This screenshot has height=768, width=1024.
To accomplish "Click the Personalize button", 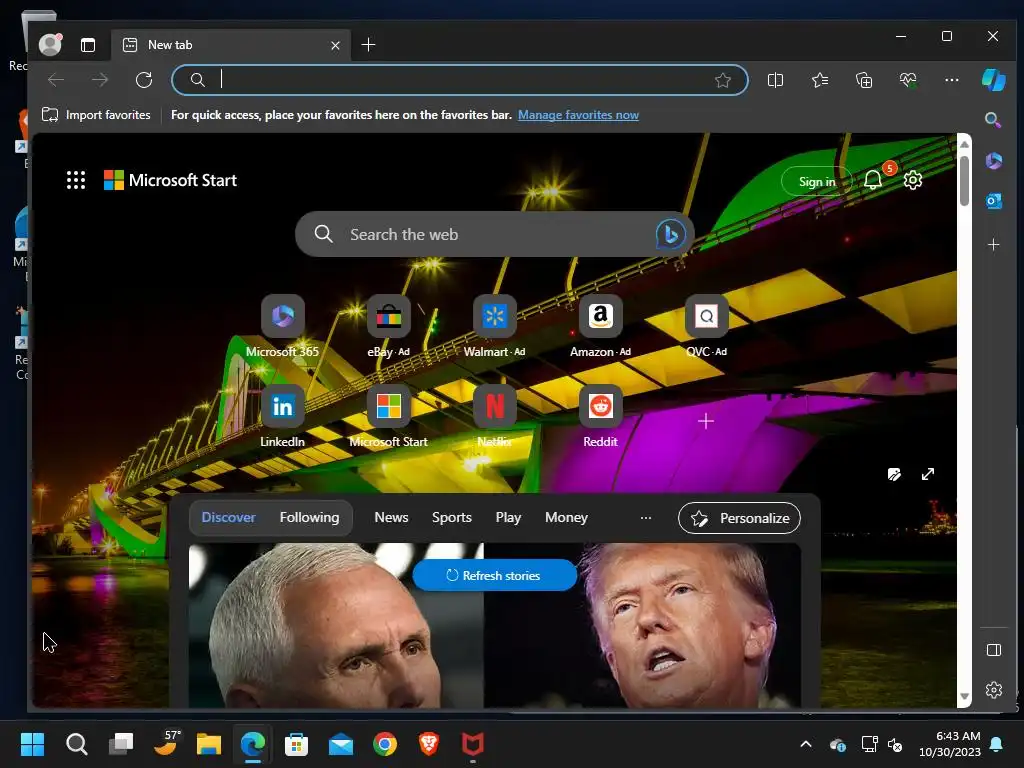I will (739, 518).
